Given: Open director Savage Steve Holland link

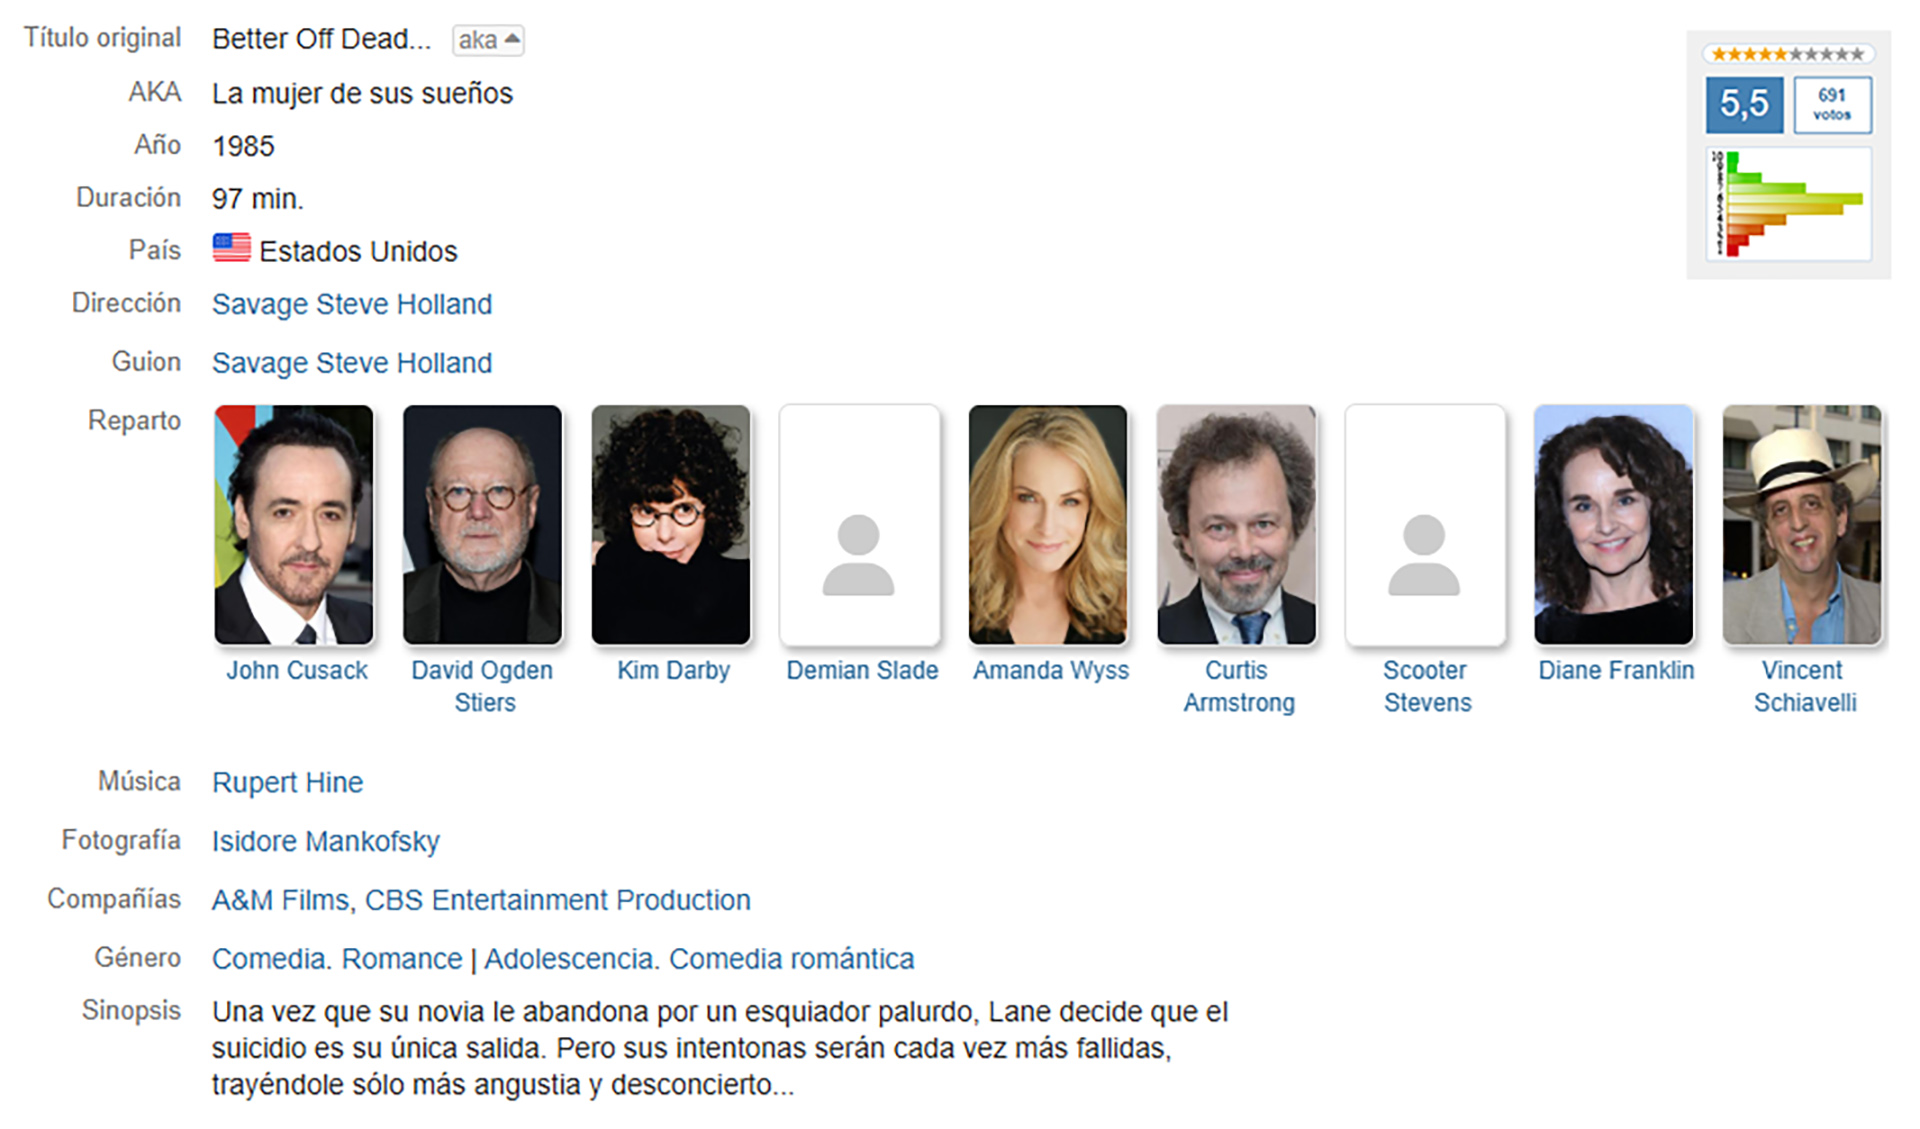Looking at the screenshot, I should 352,304.
